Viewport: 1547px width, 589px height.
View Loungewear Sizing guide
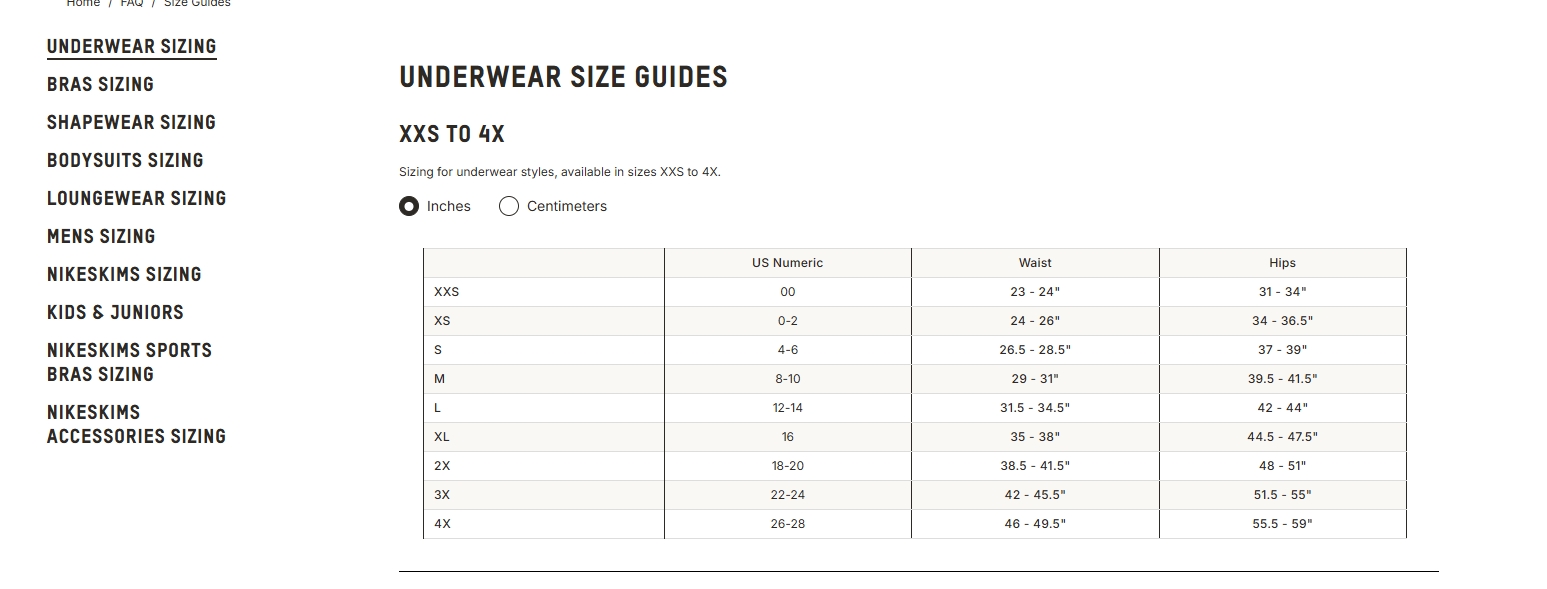tap(137, 199)
